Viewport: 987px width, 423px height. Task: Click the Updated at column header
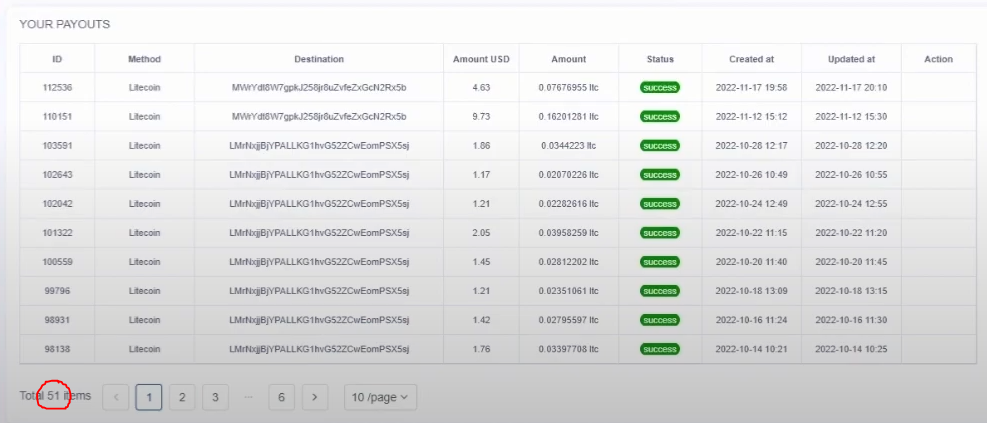point(852,59)
